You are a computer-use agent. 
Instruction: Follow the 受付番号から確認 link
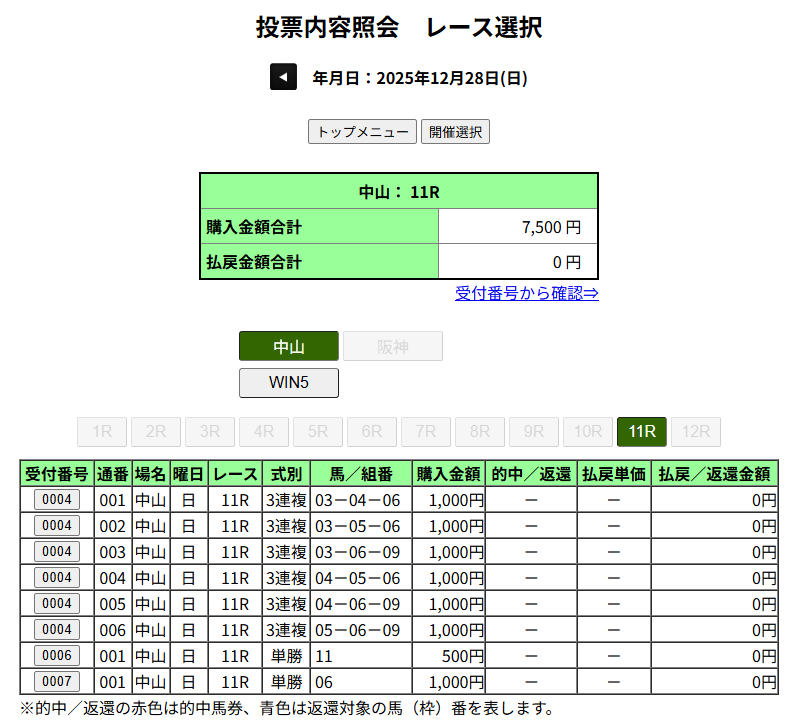[x=526, y=293]
